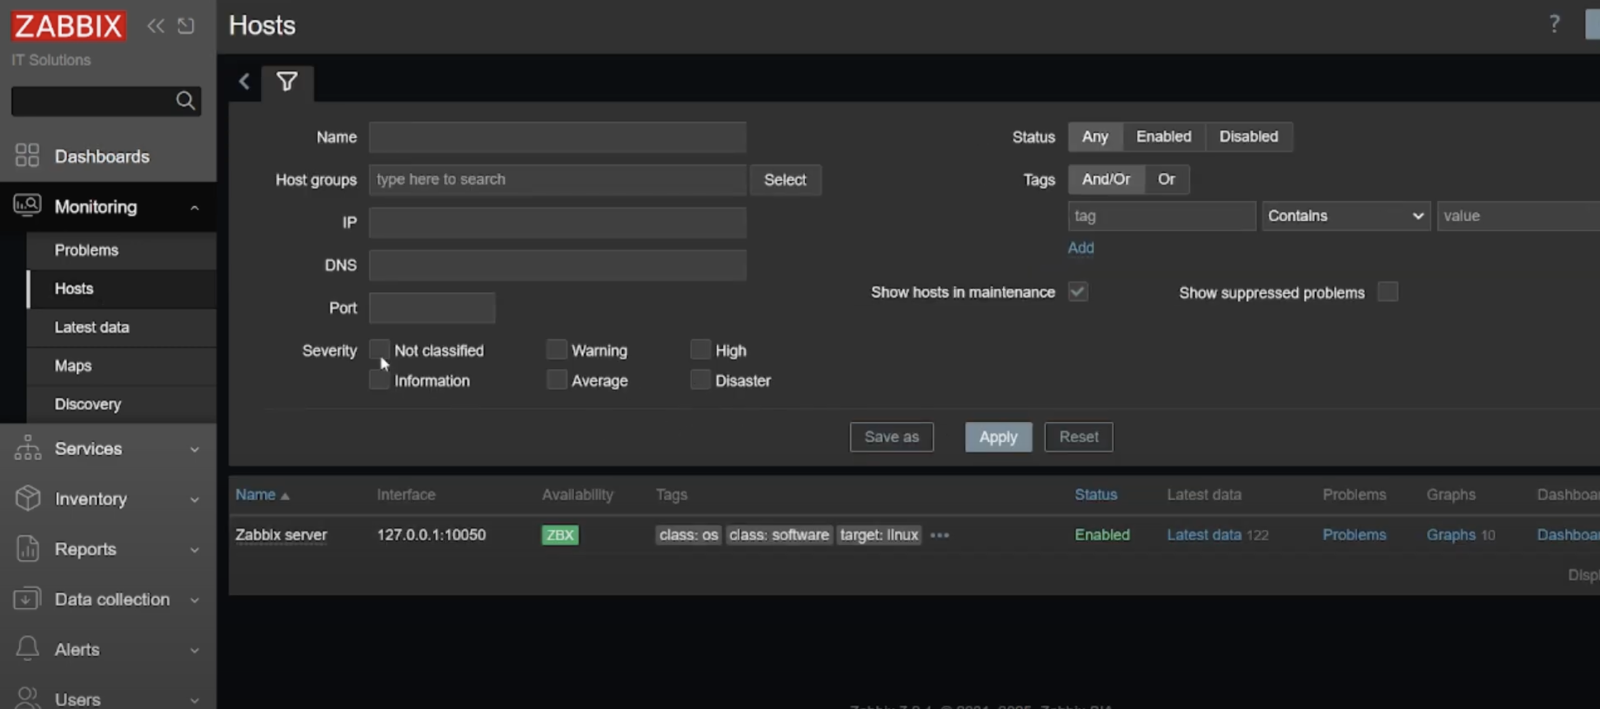1600x709 pixels.
Task: Open Dashboards from the sidebar
Action: click(x=102, y=156)
